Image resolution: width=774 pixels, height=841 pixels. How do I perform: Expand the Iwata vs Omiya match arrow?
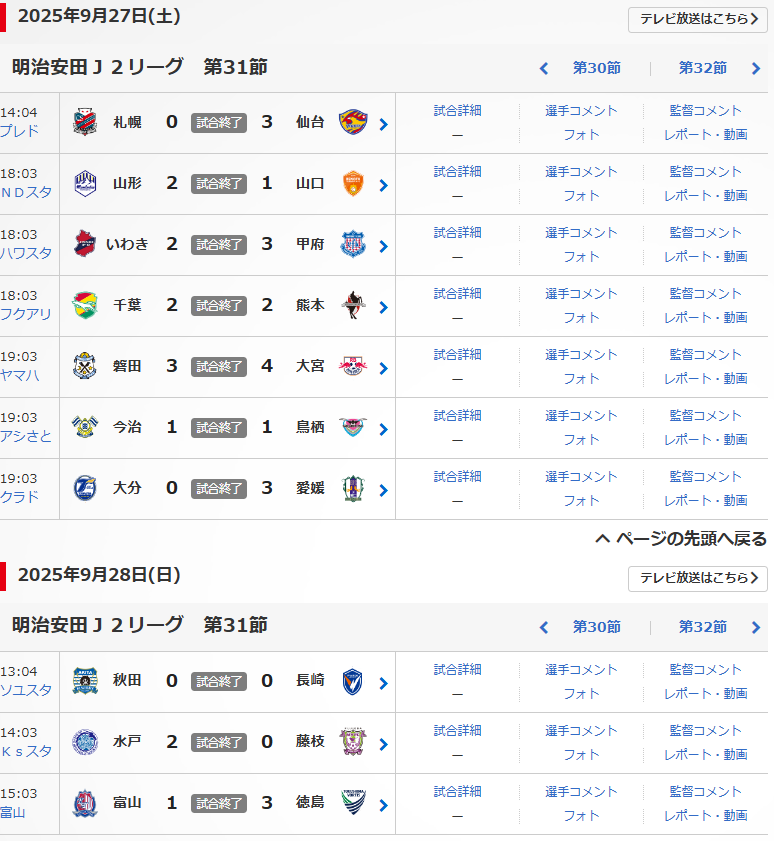pos(383,369)
